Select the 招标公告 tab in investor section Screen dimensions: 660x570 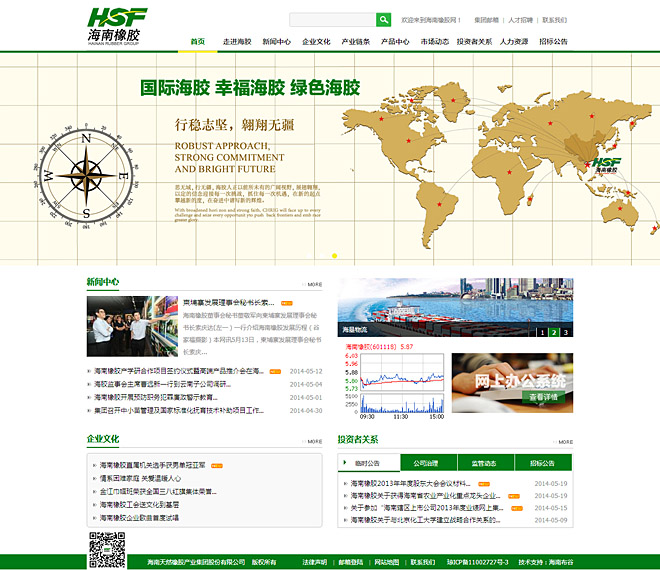(543, 463)
